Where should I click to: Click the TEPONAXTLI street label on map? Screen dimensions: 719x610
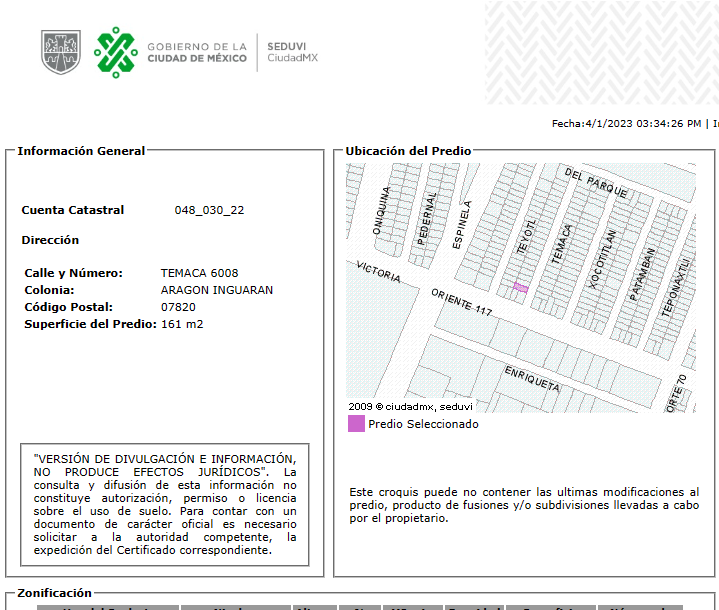coord(675,288)
